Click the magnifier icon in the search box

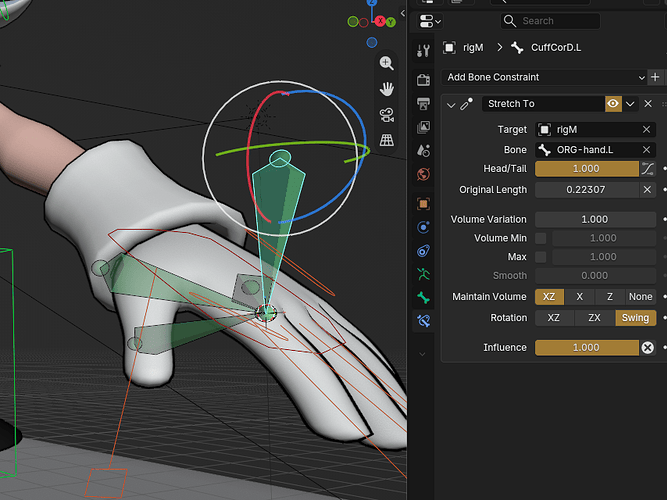(x=509, y=20)
